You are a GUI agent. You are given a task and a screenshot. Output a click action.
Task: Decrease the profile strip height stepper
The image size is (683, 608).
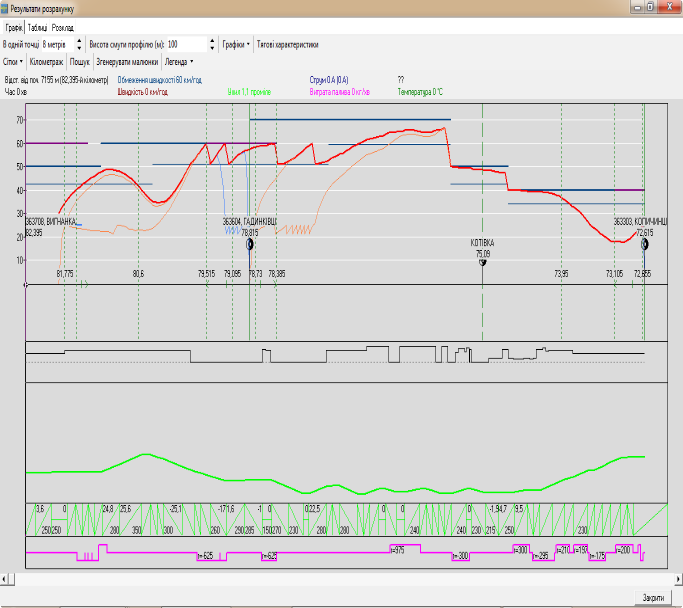pos(211,48)
